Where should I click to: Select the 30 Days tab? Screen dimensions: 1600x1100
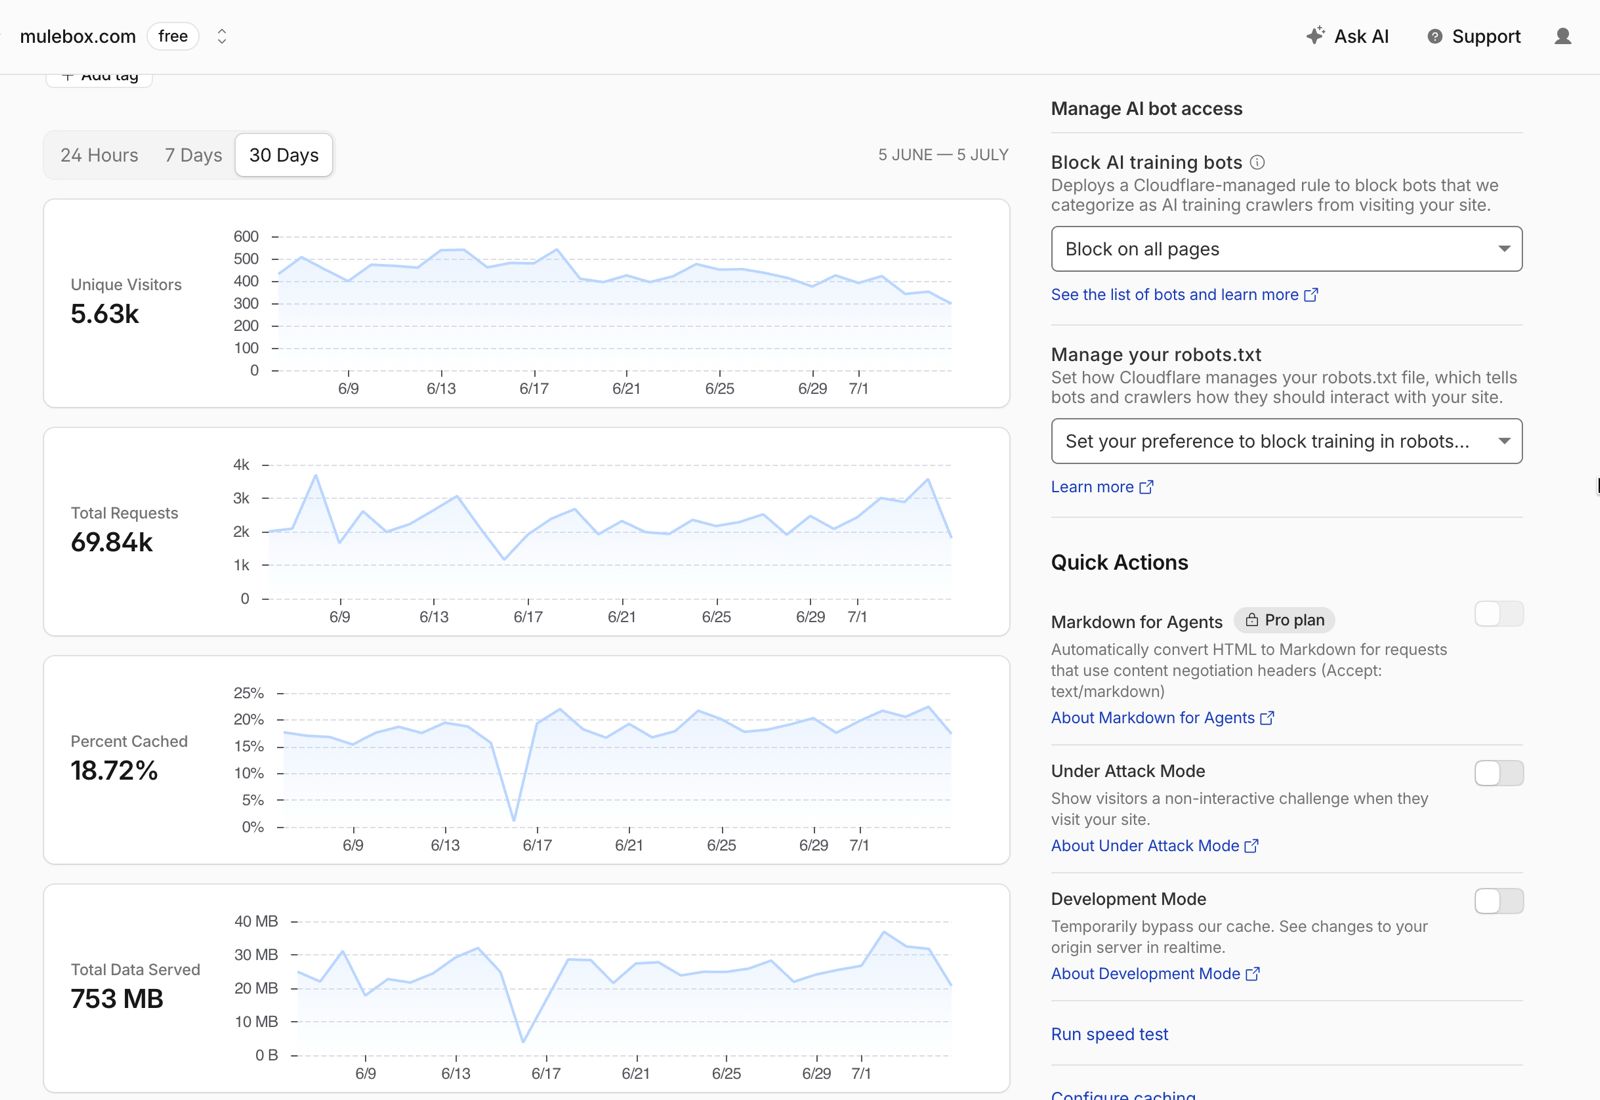(284, 155)
